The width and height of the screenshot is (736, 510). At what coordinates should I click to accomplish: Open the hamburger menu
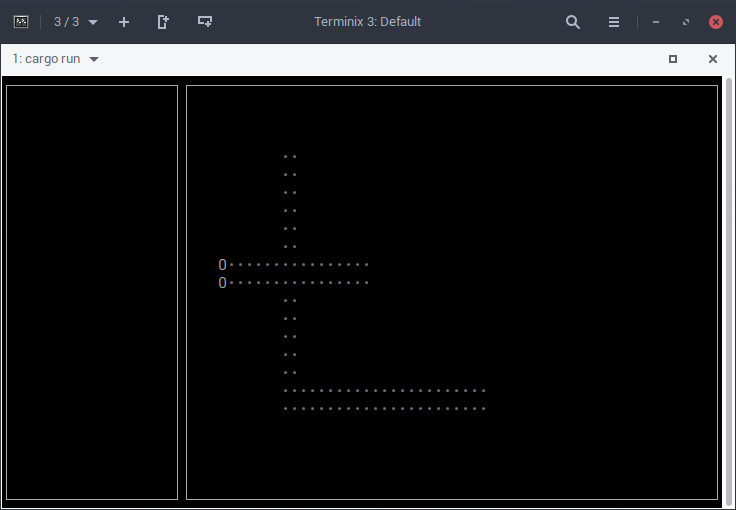(x=613, y=22)
